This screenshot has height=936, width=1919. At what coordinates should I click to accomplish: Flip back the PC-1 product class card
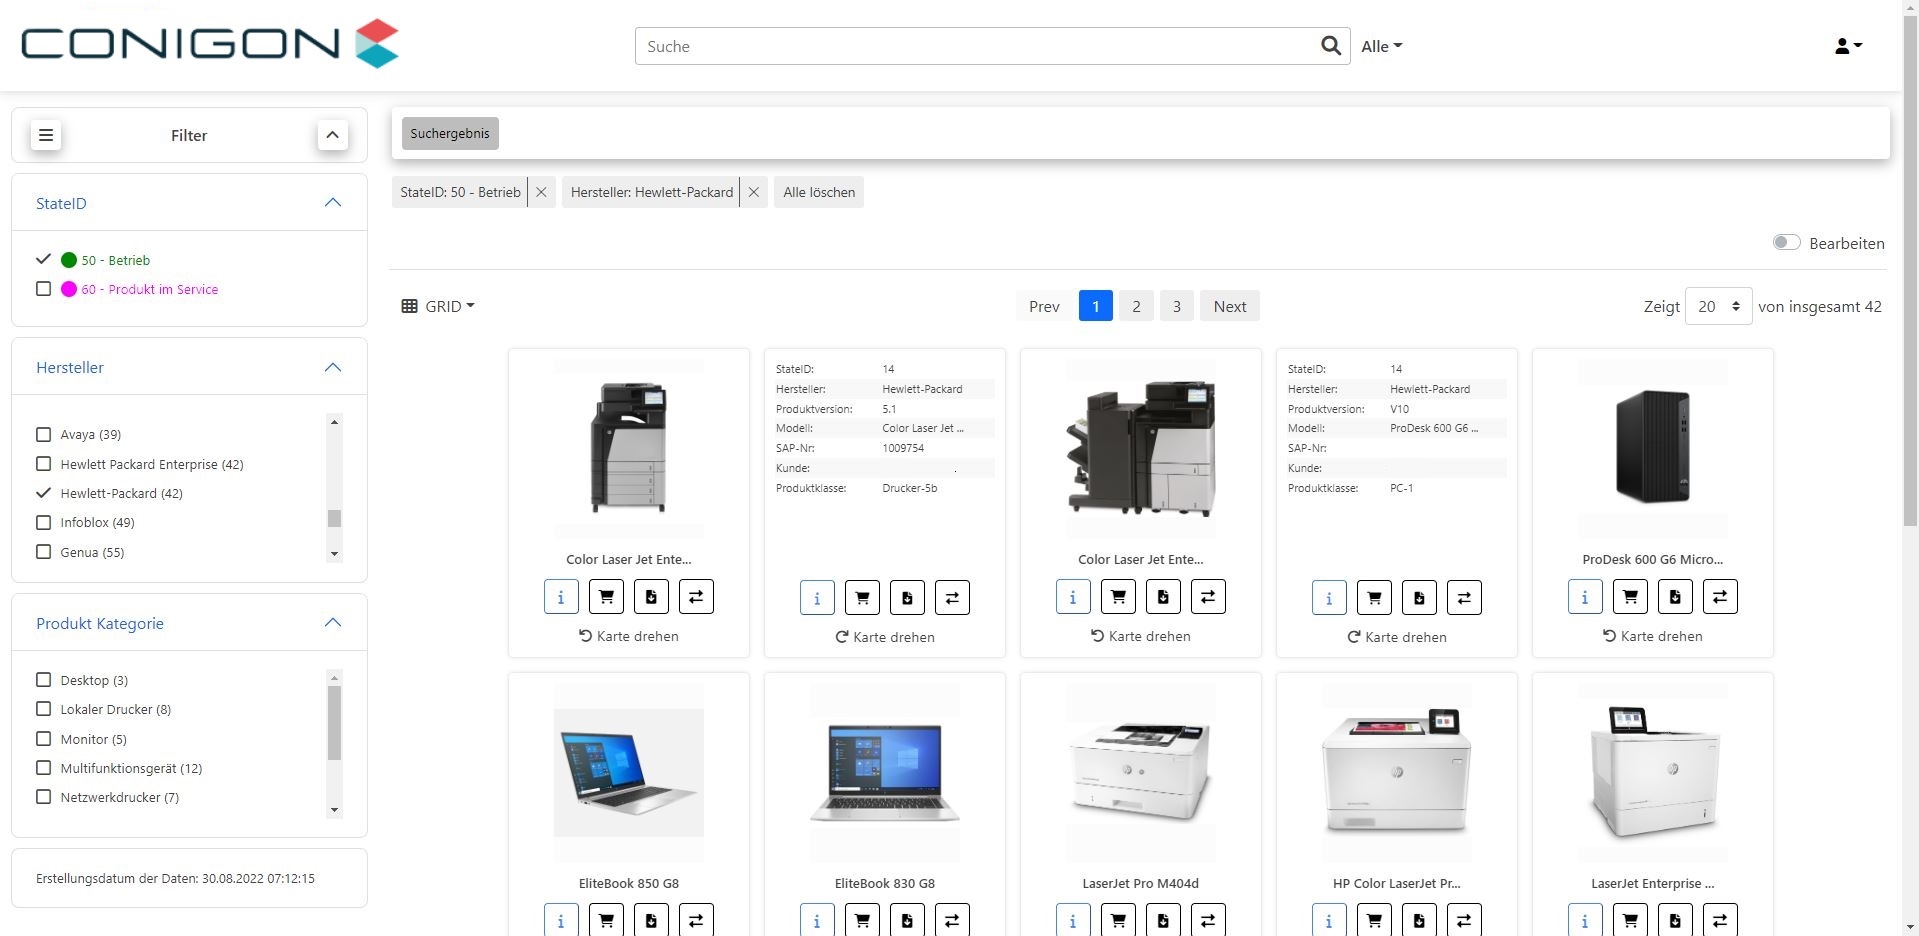point(1397,637)
